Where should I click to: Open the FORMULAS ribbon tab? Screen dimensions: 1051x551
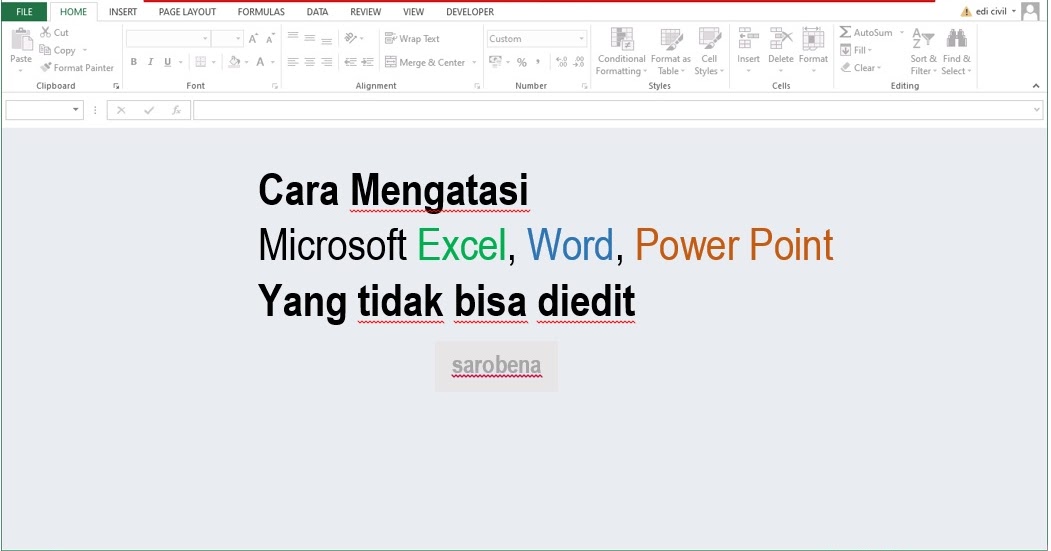coord(261,11)
